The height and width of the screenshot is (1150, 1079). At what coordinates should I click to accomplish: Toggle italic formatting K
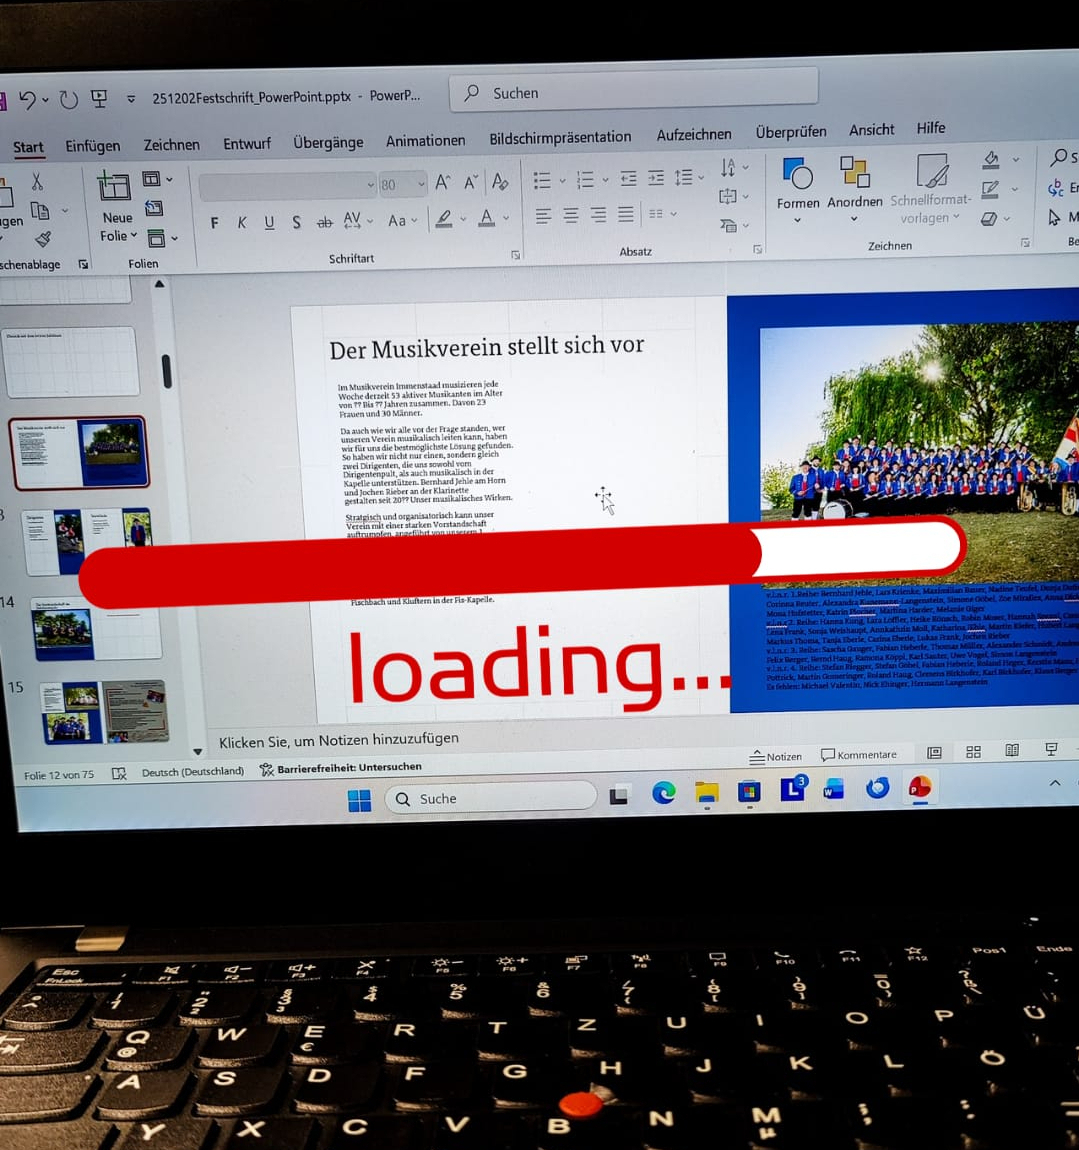(x=241, y=222)
